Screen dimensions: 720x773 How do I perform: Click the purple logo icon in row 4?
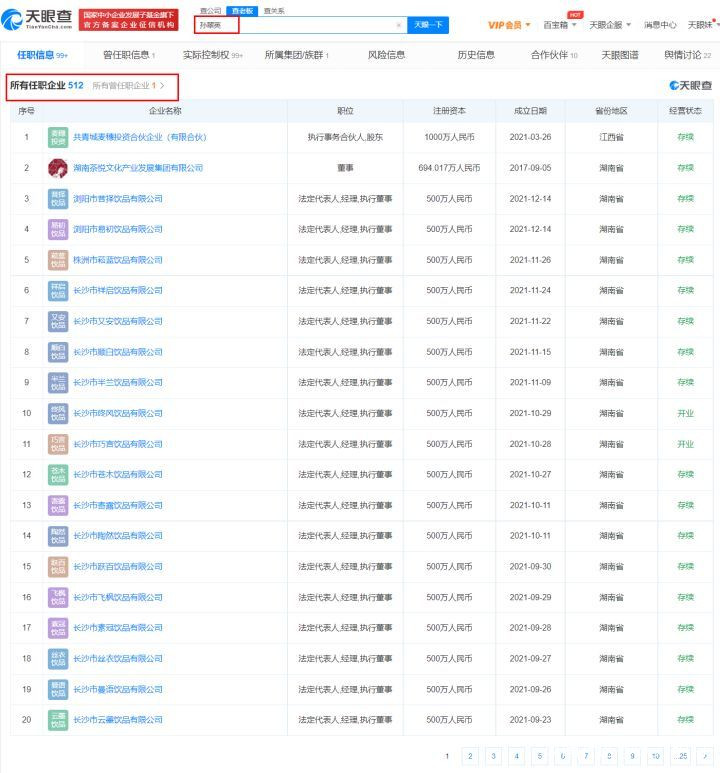[x=58, y=229]
